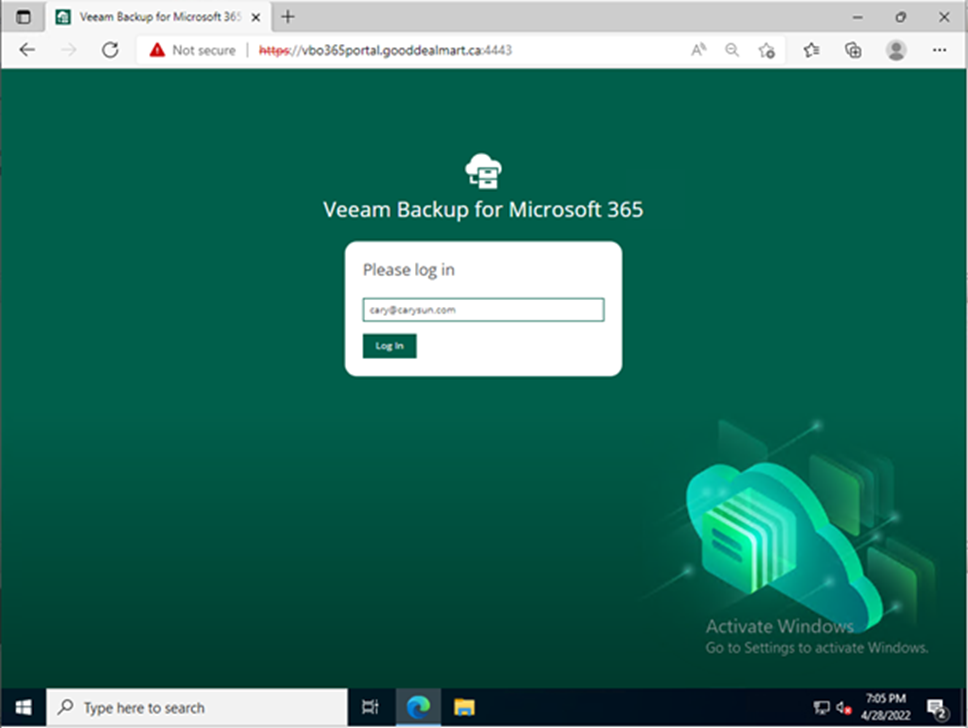Click the browser profile avatar icon
This screenshot has width=968, height=728.
click(x=896, y=50)
